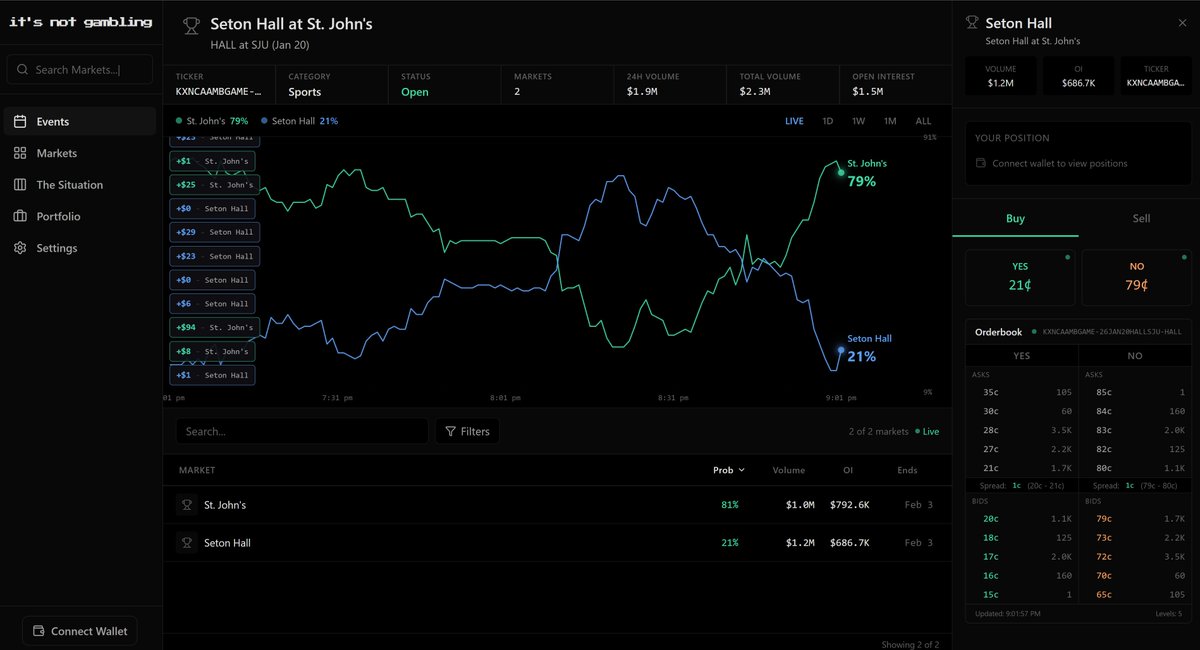Viewport: 1200px width, 650px height.
Task: Click the Orderbook ticker label
Action: pyautogui.click(x=1112, y=331)
